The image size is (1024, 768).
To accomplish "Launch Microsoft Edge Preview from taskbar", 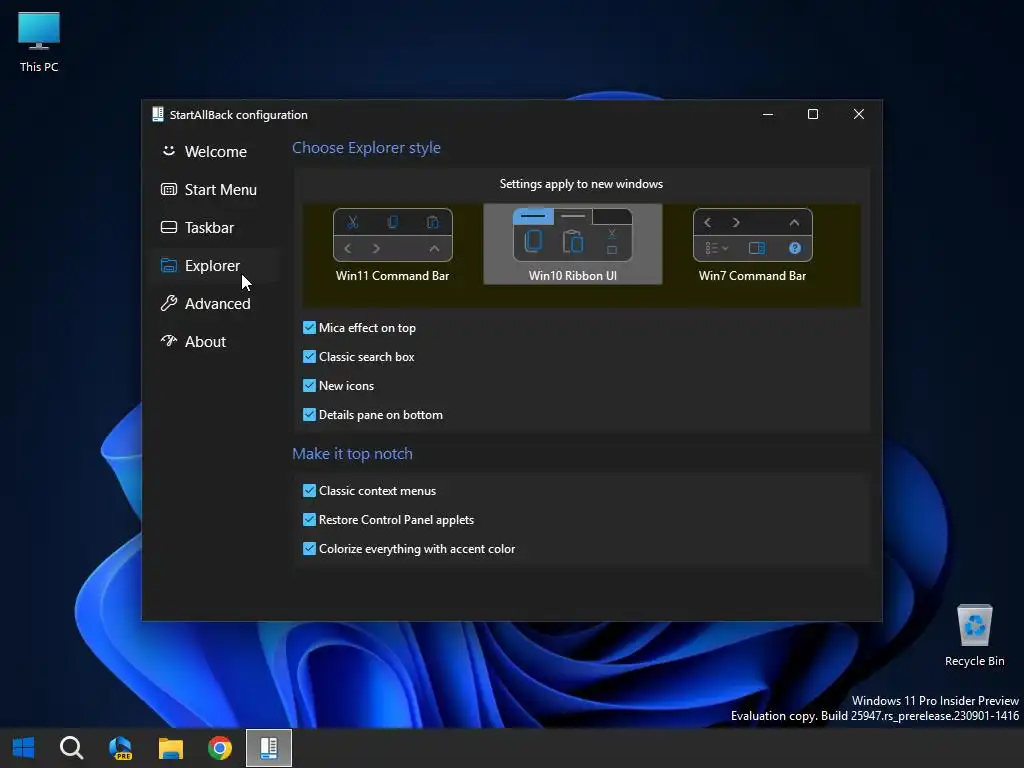I will click(121, 748).
